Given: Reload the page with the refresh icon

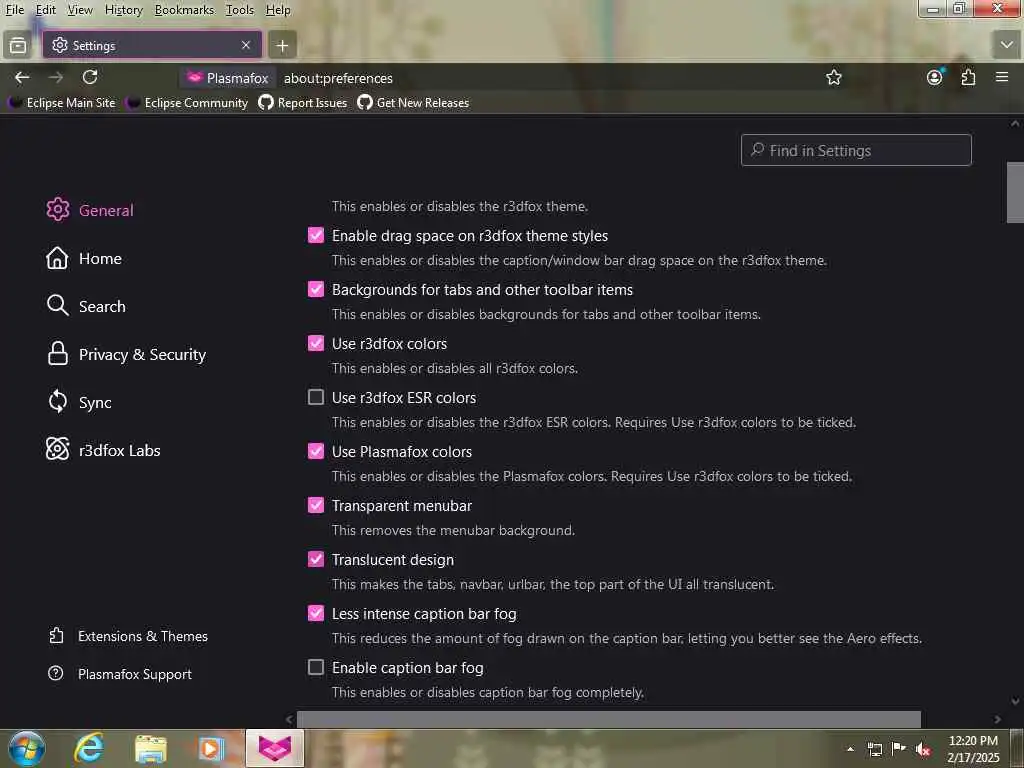Looking at the screenshot, I should point(90,77).
